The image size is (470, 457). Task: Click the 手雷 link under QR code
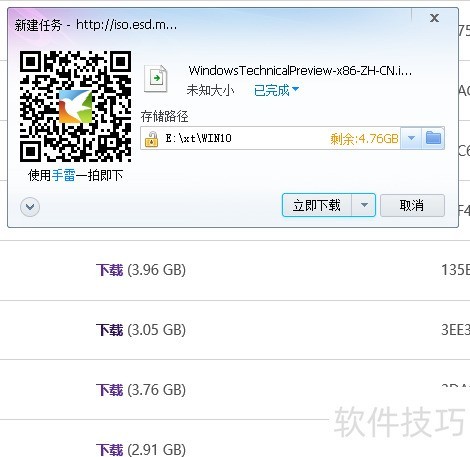(x=64, y=175)
